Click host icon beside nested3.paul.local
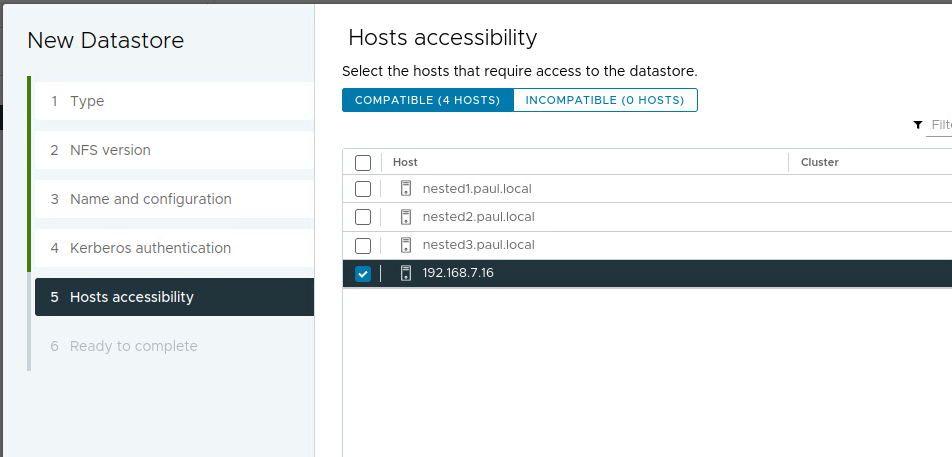Viewport: 952px width, 457px height. point(406,245)
